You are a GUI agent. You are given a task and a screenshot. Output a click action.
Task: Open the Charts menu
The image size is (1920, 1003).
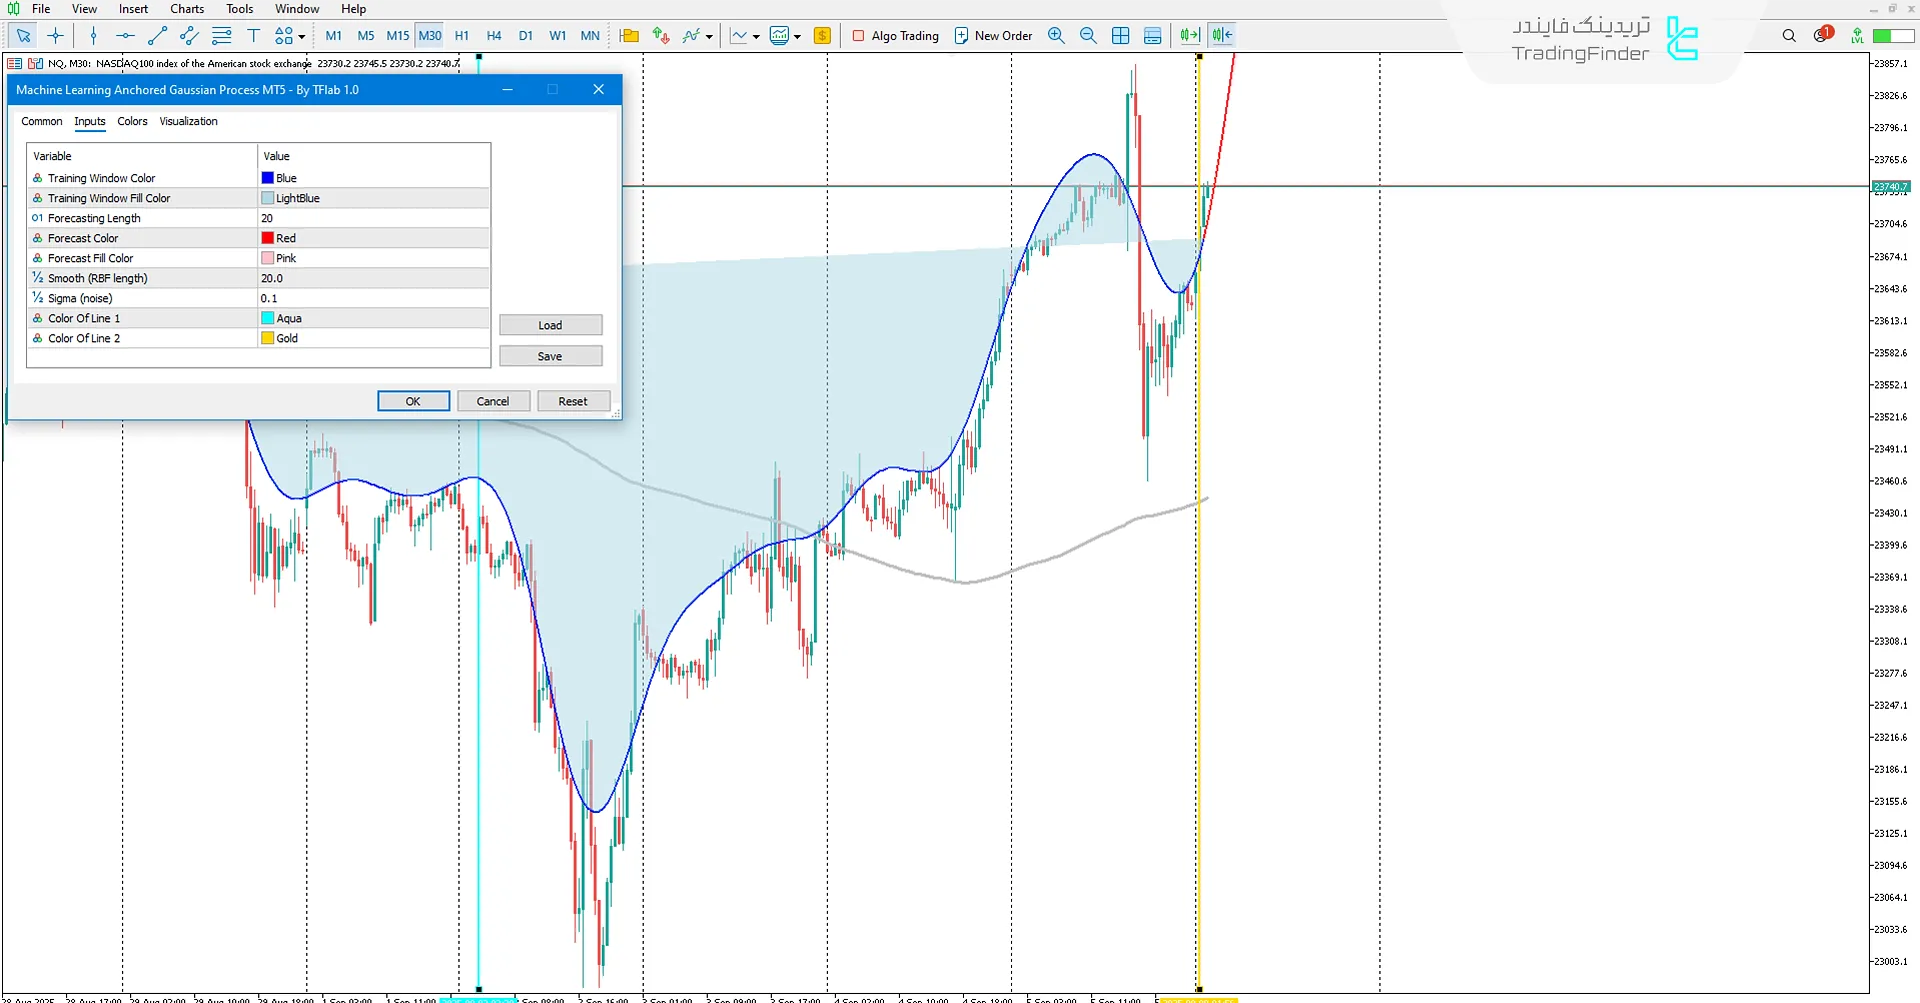[187, 9]
